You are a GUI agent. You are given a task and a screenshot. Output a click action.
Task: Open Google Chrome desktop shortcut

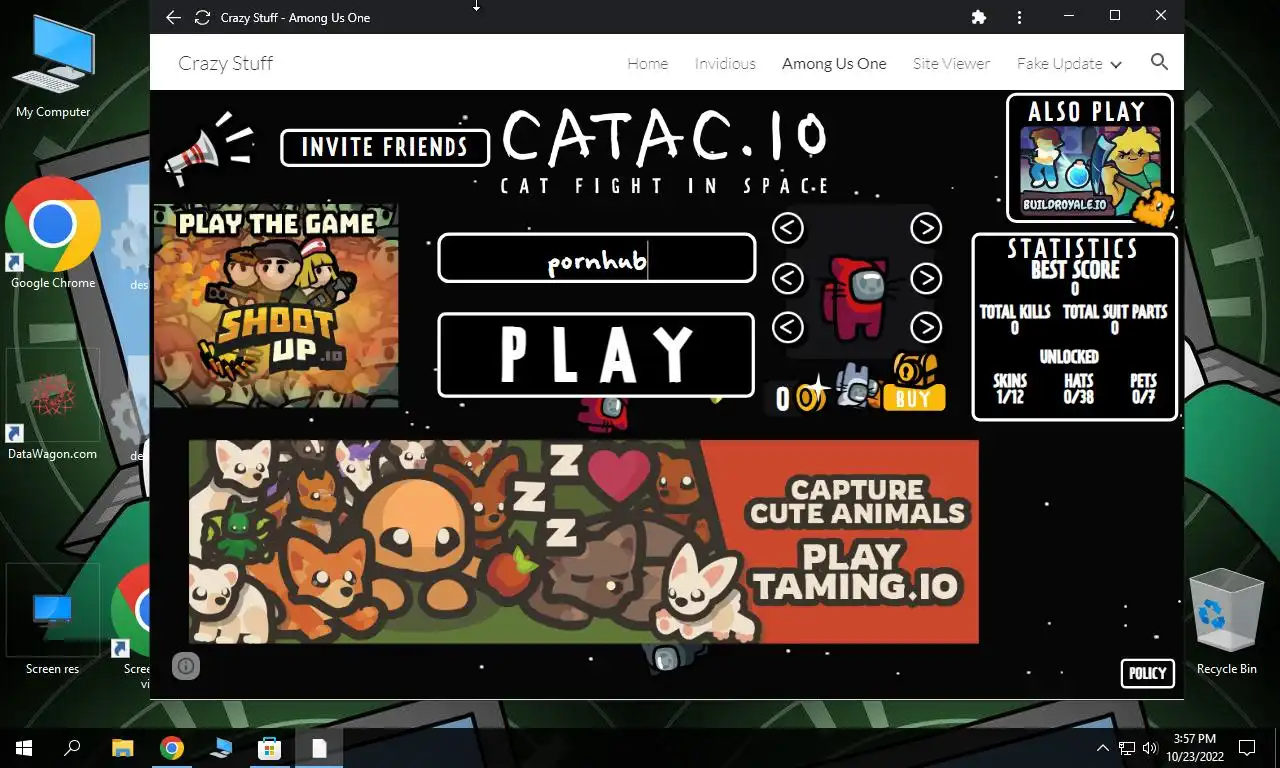(x=53, y=234)
